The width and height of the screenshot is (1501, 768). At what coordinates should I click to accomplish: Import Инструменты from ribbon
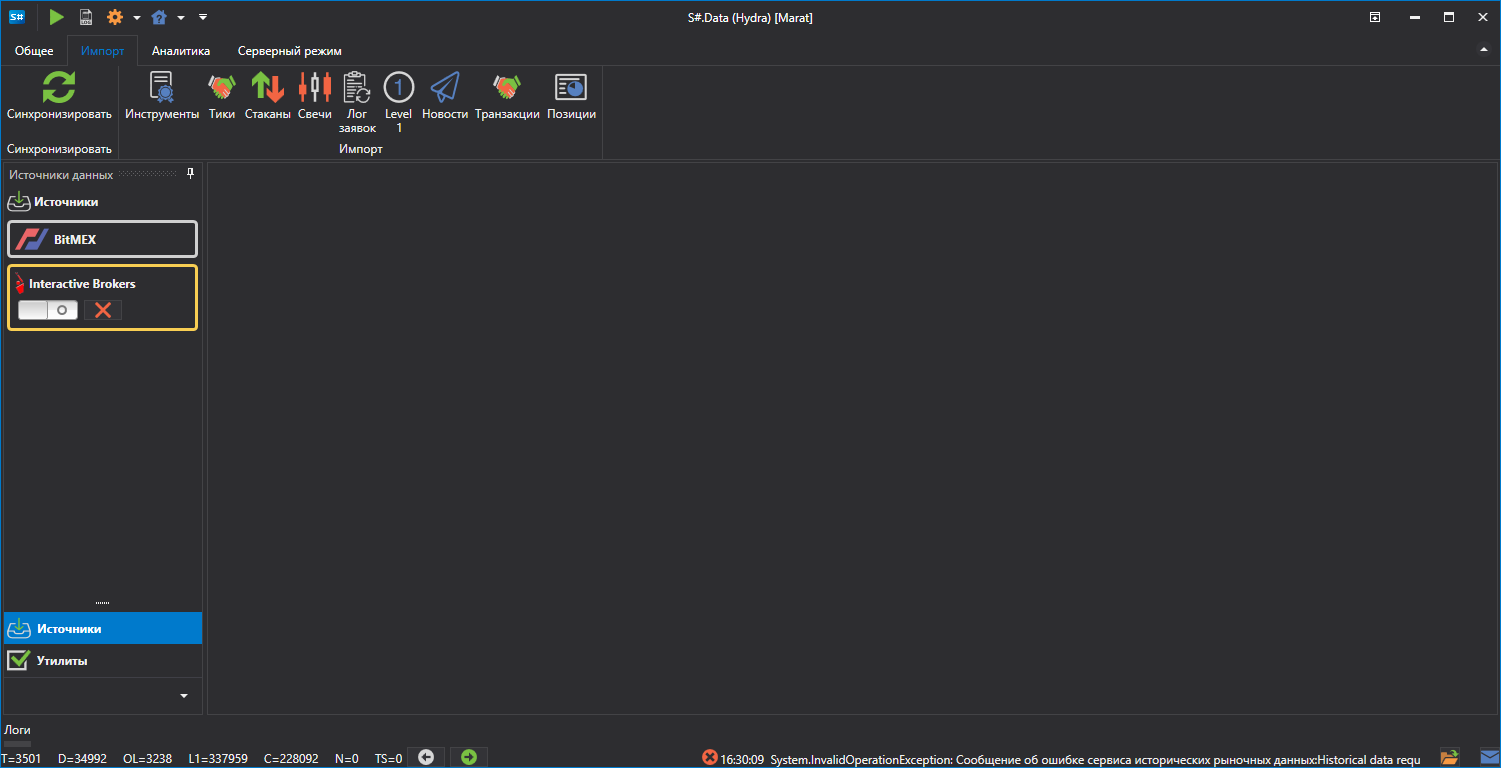[162, 96]
